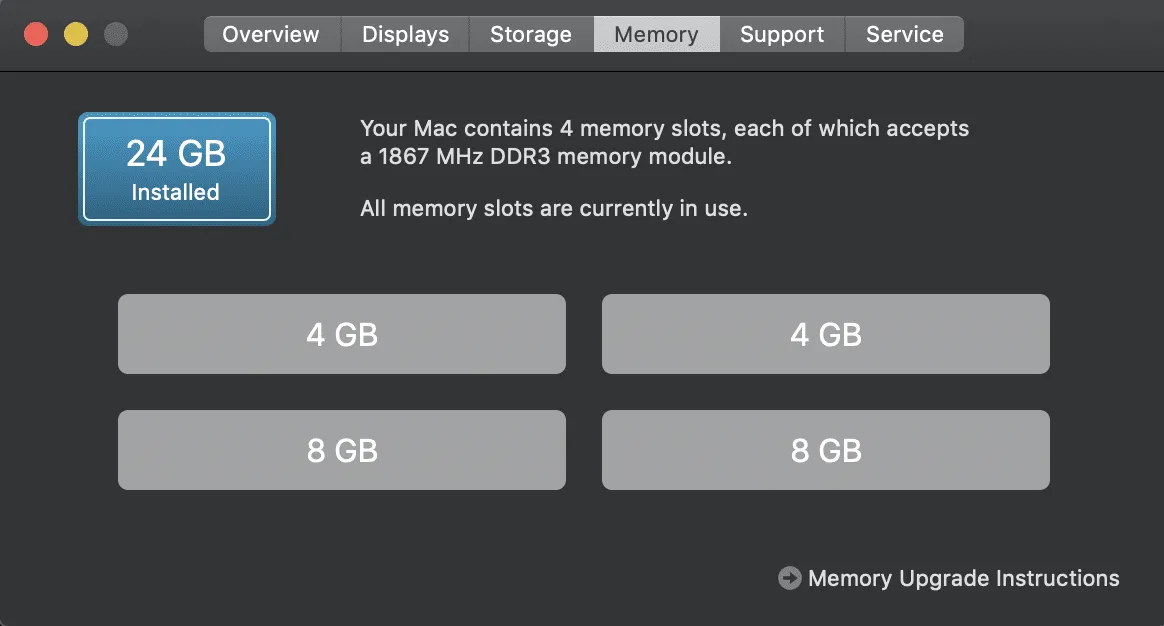Click the red close traffic light
This screenshot has height=626, width=1164.
(x=36, y=32)
